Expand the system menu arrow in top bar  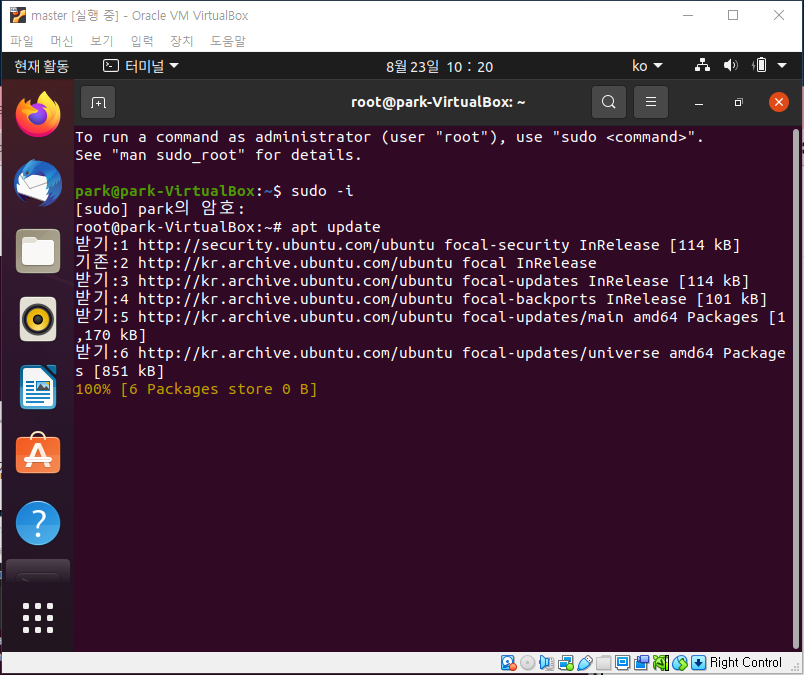point(782,66)
